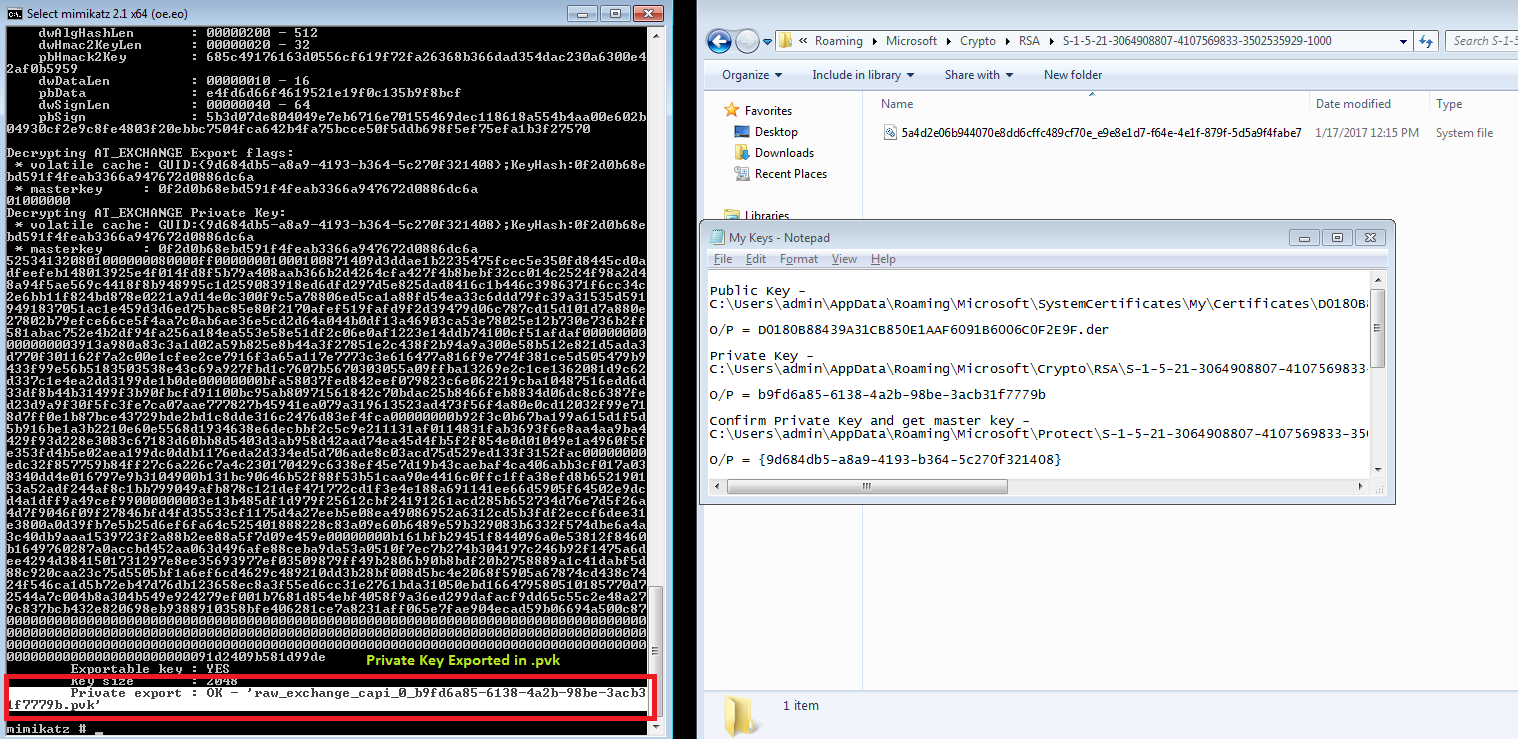Select Favorites in the navigation pane

click(768, 111)
